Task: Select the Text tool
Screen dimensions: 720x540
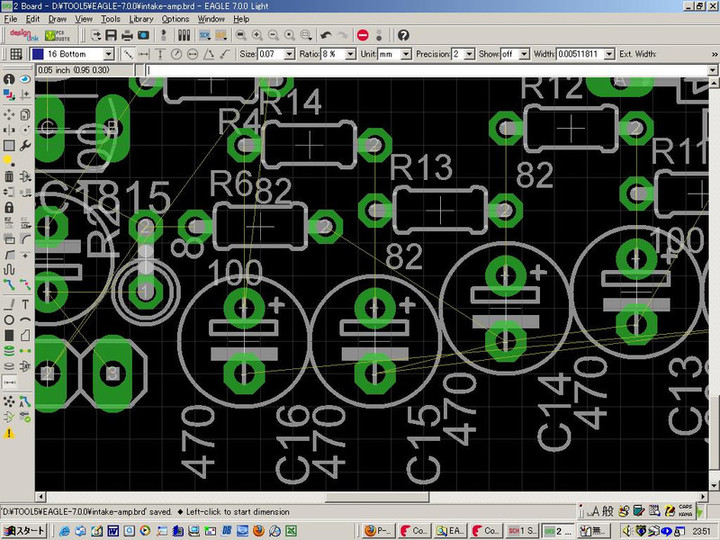Action: [24, 303]
